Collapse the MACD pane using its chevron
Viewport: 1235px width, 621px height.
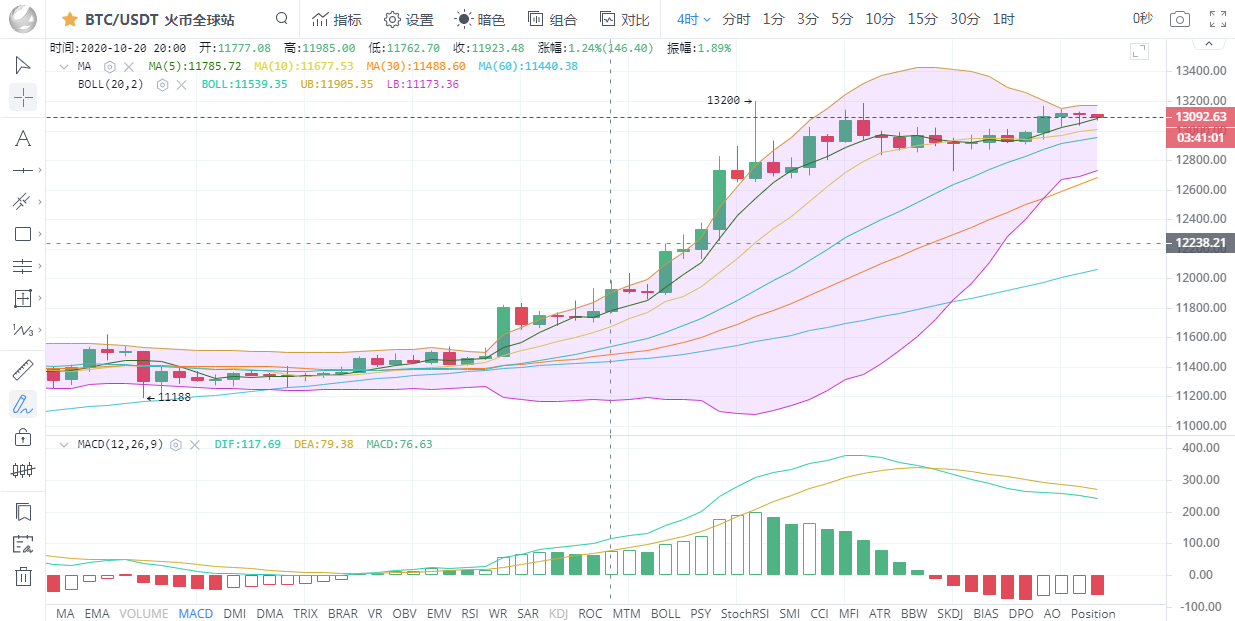(x=64, y=444)
